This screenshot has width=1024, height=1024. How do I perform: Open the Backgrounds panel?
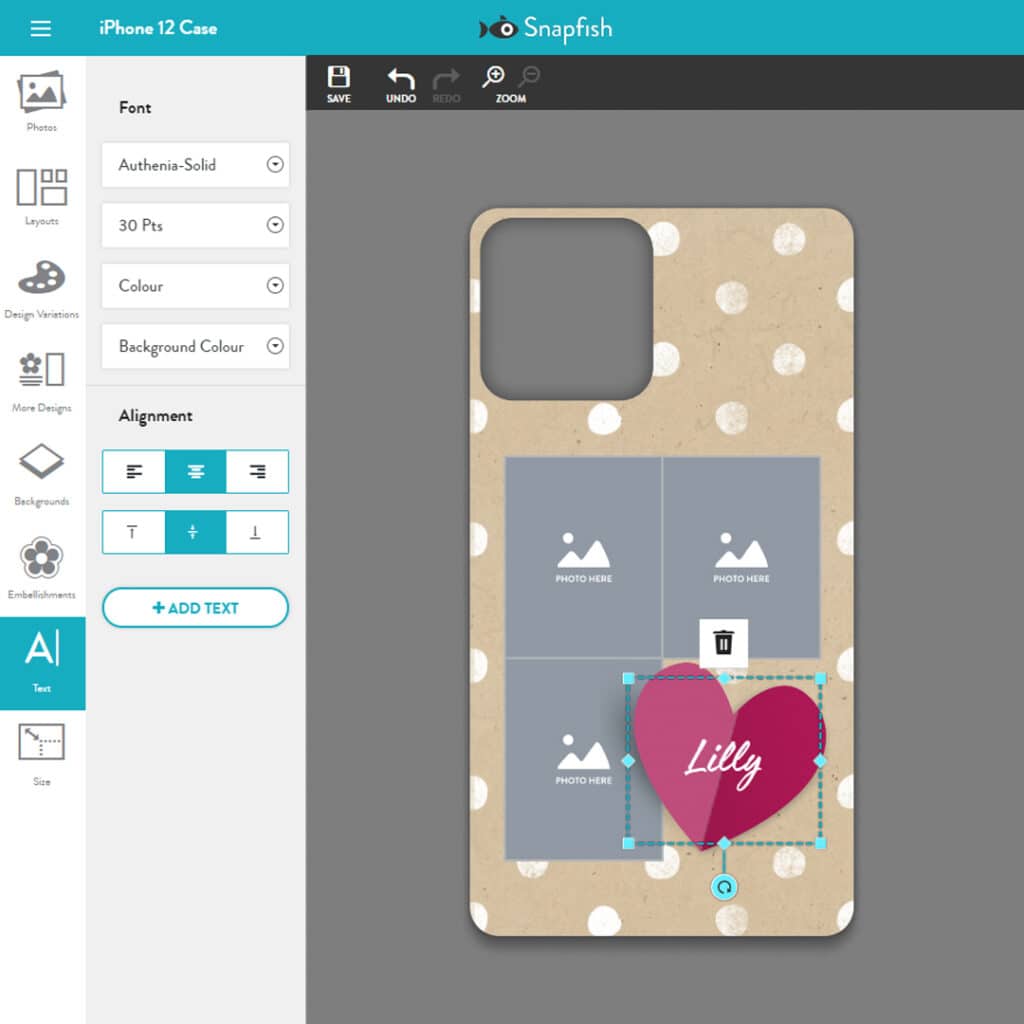pos(41,472)
